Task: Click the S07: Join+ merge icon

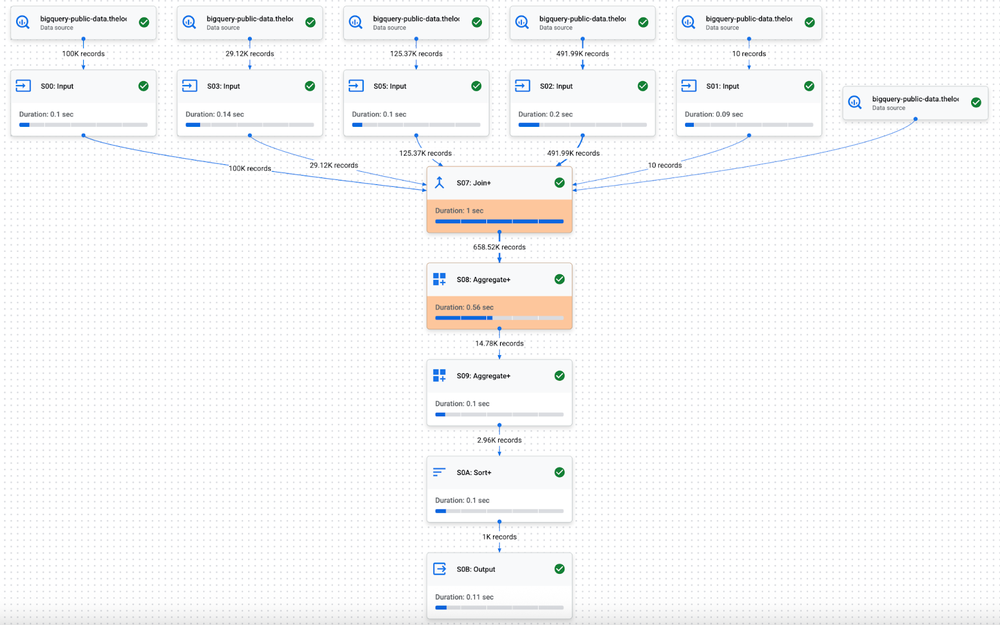Action: (439, 182)
